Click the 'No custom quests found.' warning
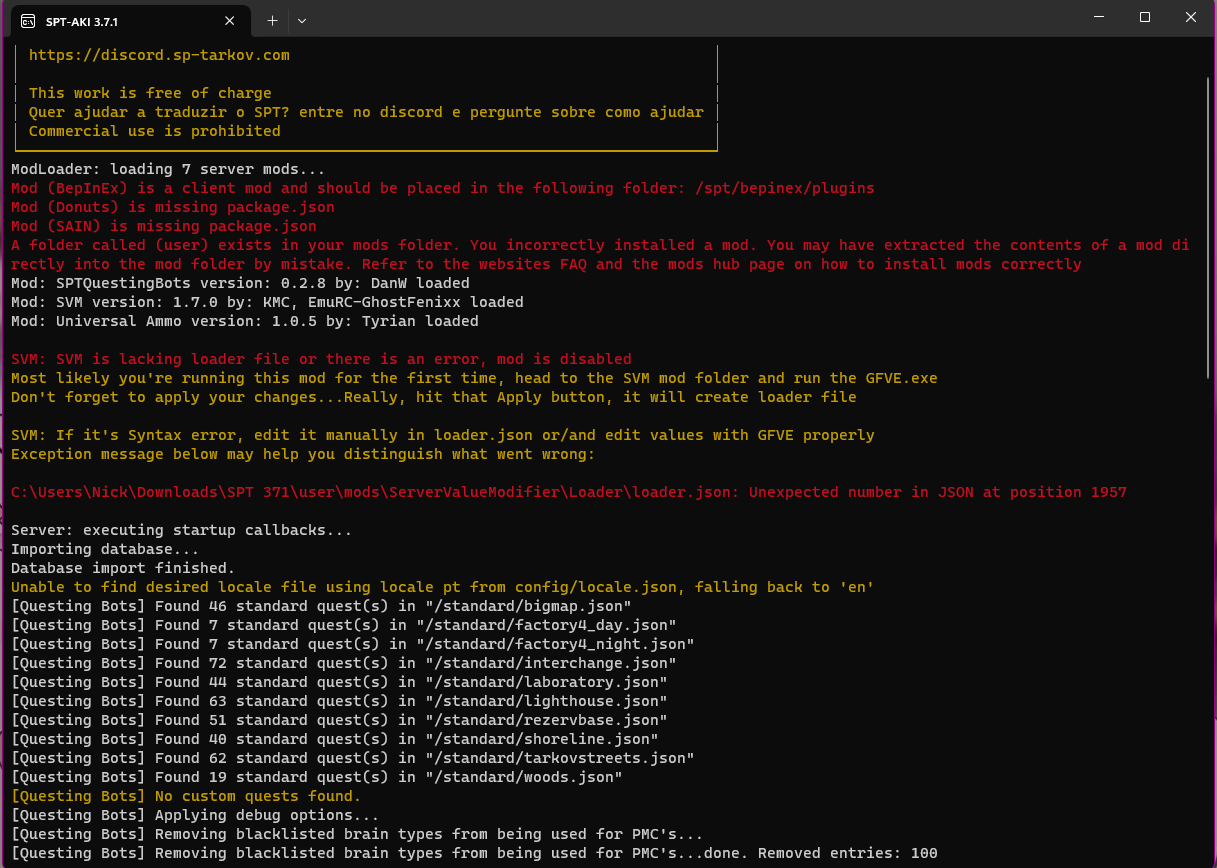 [186, 796]
